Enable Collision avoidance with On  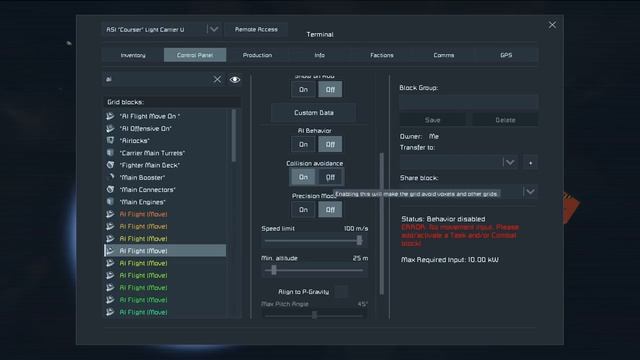point(303,177)
